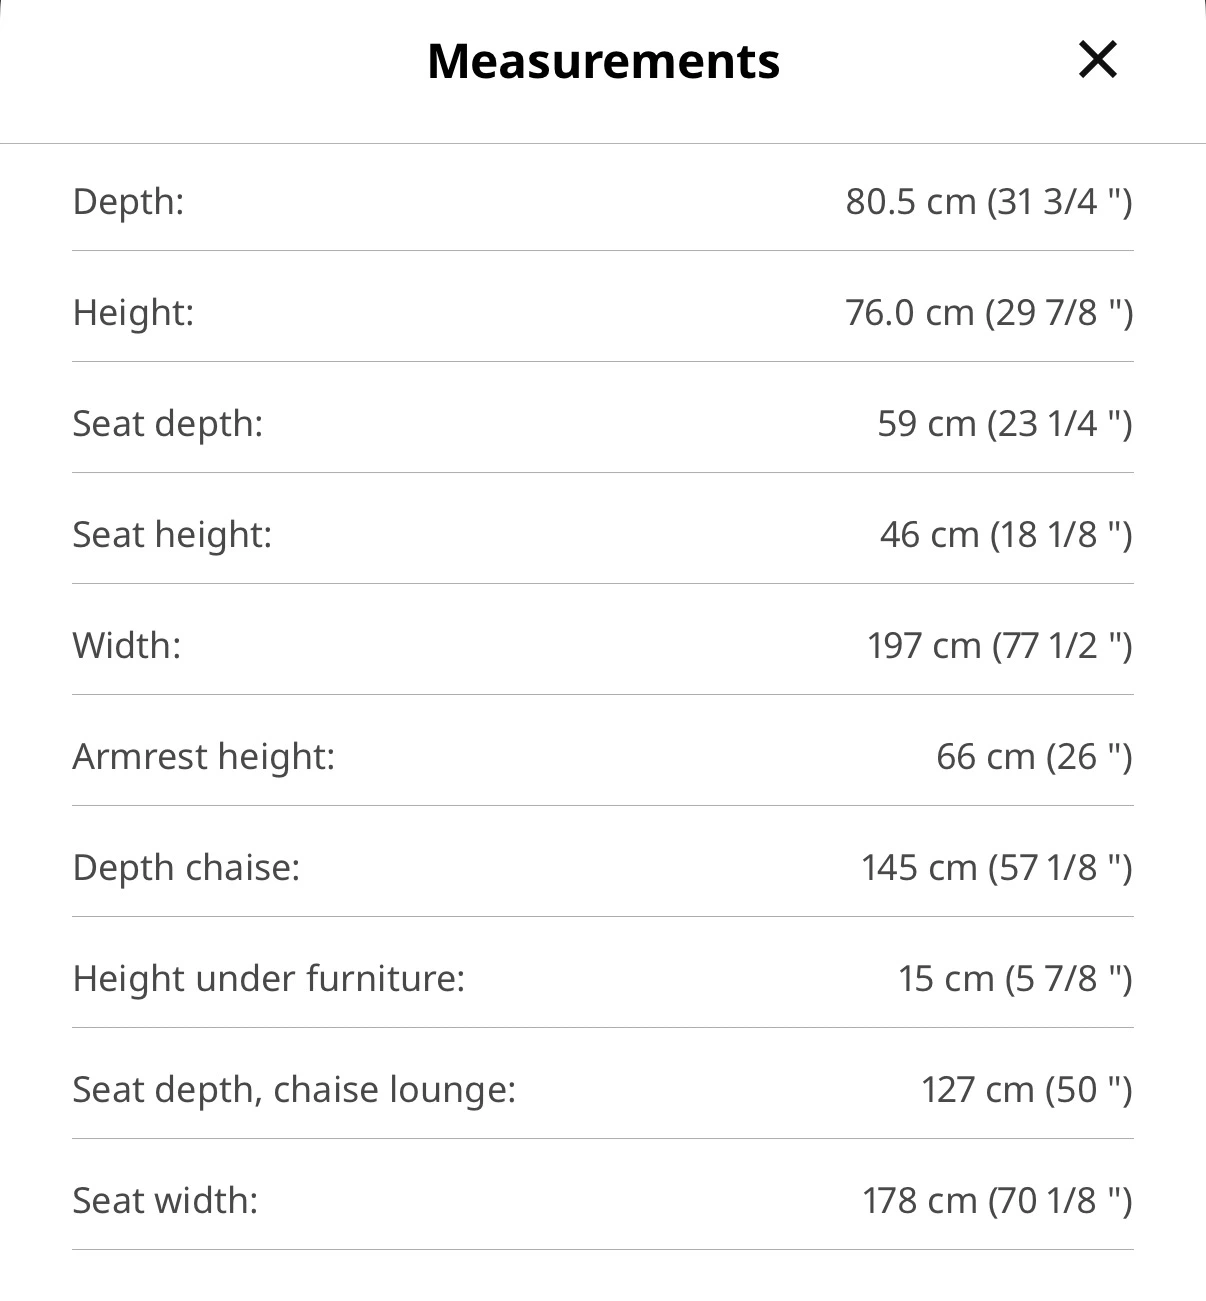
Task: Click the Seat depth label
Action: point(168,424)
